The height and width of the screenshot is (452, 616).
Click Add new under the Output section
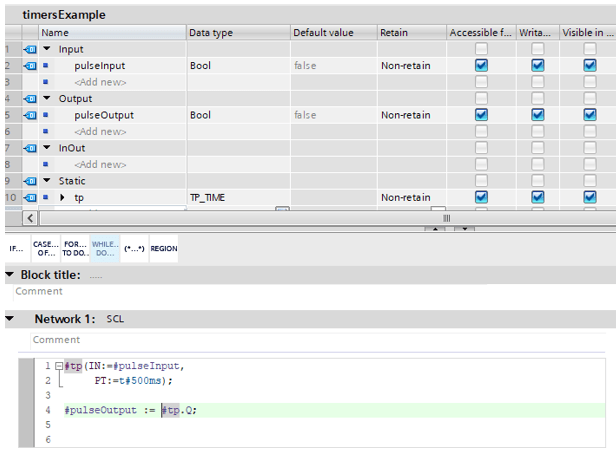[x=100, y=132]
